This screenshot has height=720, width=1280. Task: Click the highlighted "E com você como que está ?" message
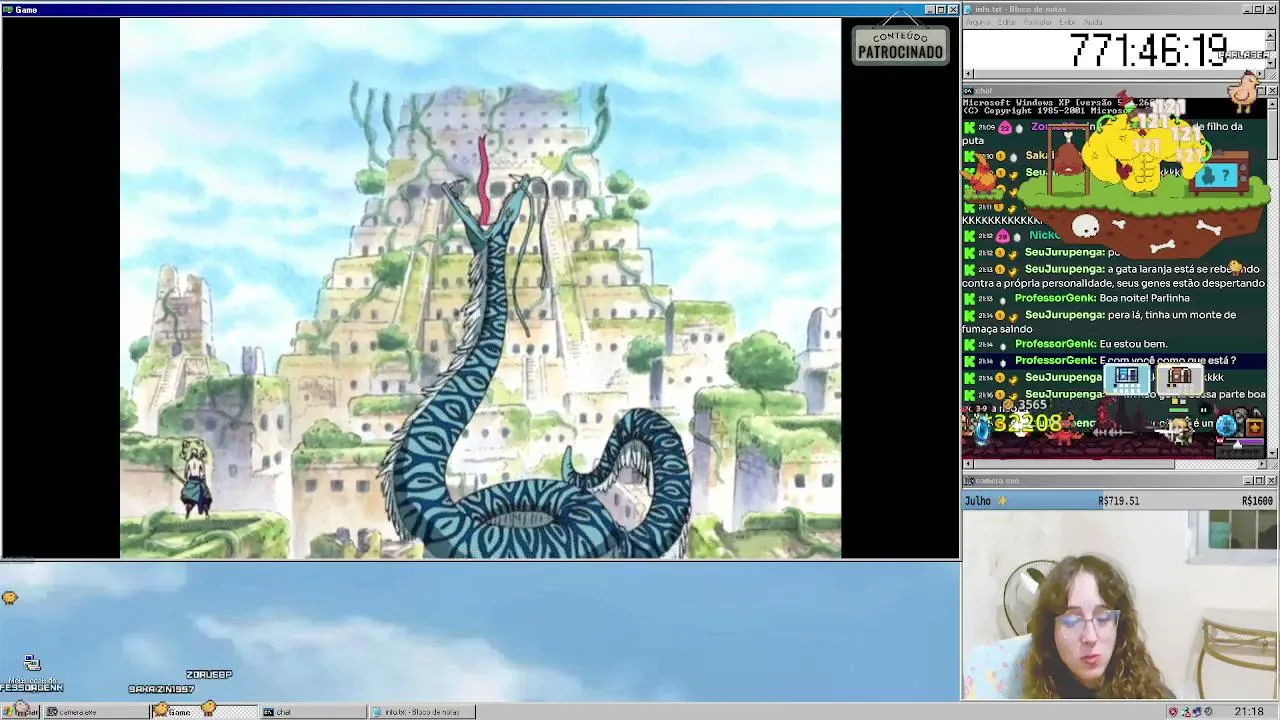click(1167, 361)
